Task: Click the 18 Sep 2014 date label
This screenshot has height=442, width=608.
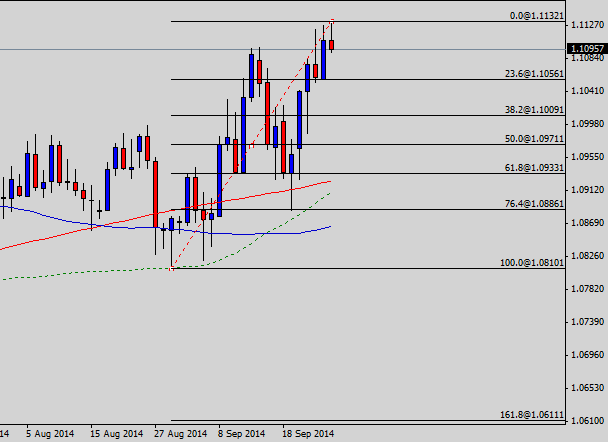Action: [309, 434]
